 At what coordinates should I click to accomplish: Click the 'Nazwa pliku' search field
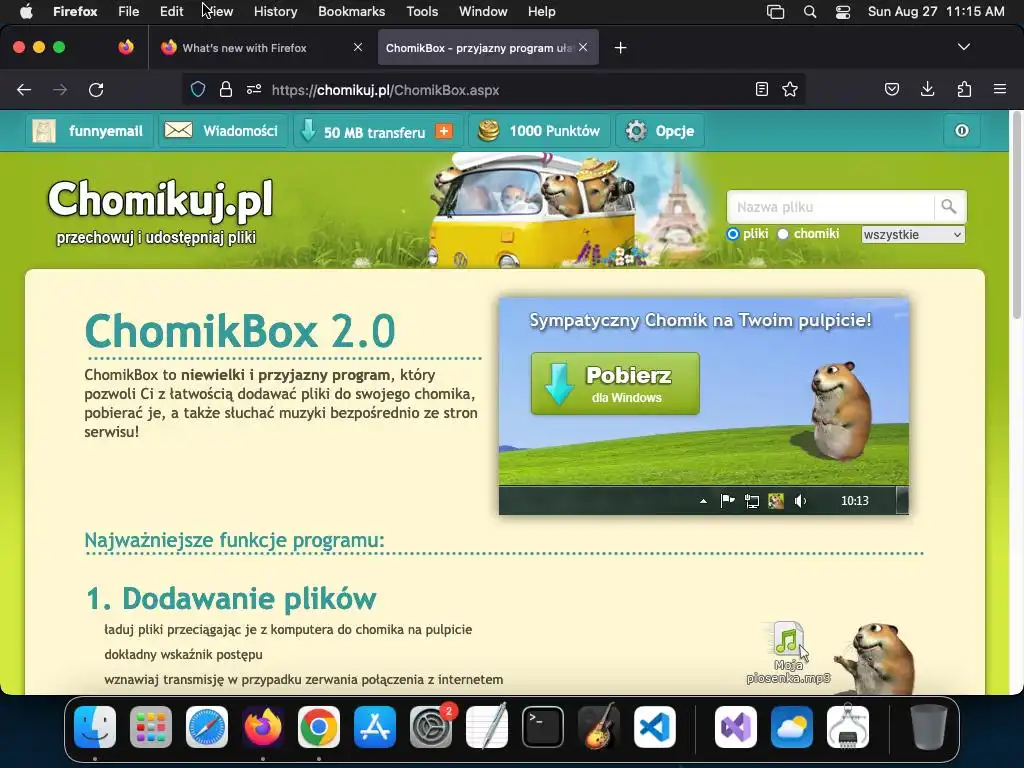tap(831, 207)
